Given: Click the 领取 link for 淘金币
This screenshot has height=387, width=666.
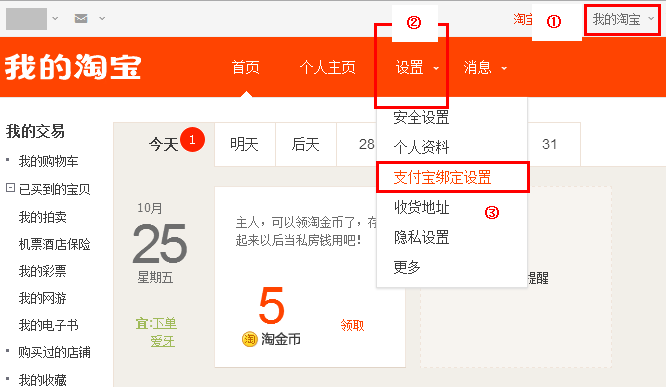Looking at the screenshot, I should (352, 325).
